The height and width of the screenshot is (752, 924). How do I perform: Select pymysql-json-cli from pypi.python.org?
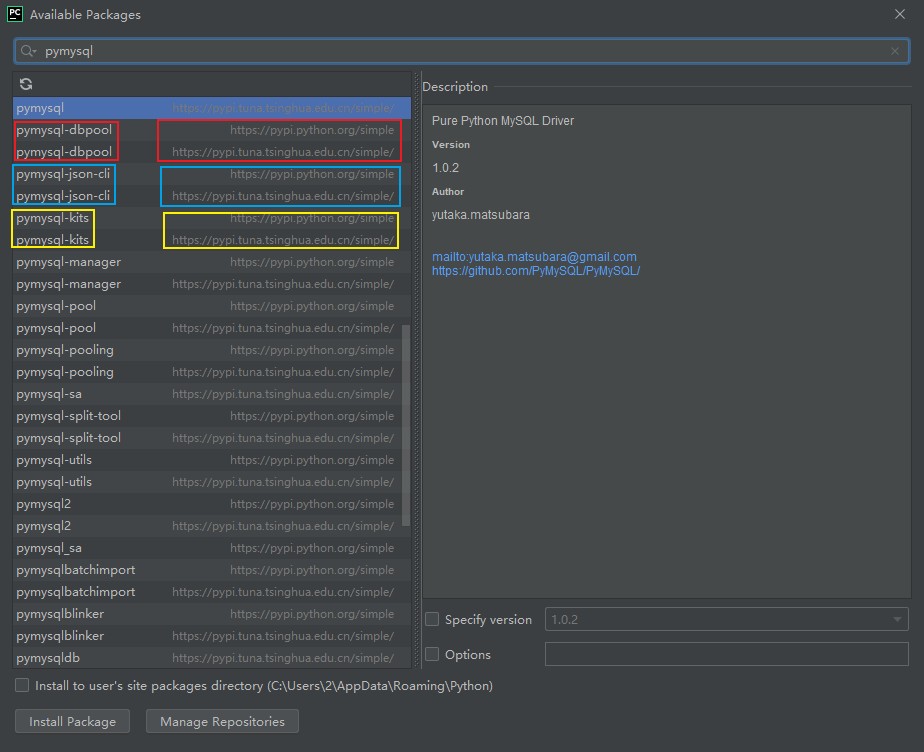(x=212, y=174)
